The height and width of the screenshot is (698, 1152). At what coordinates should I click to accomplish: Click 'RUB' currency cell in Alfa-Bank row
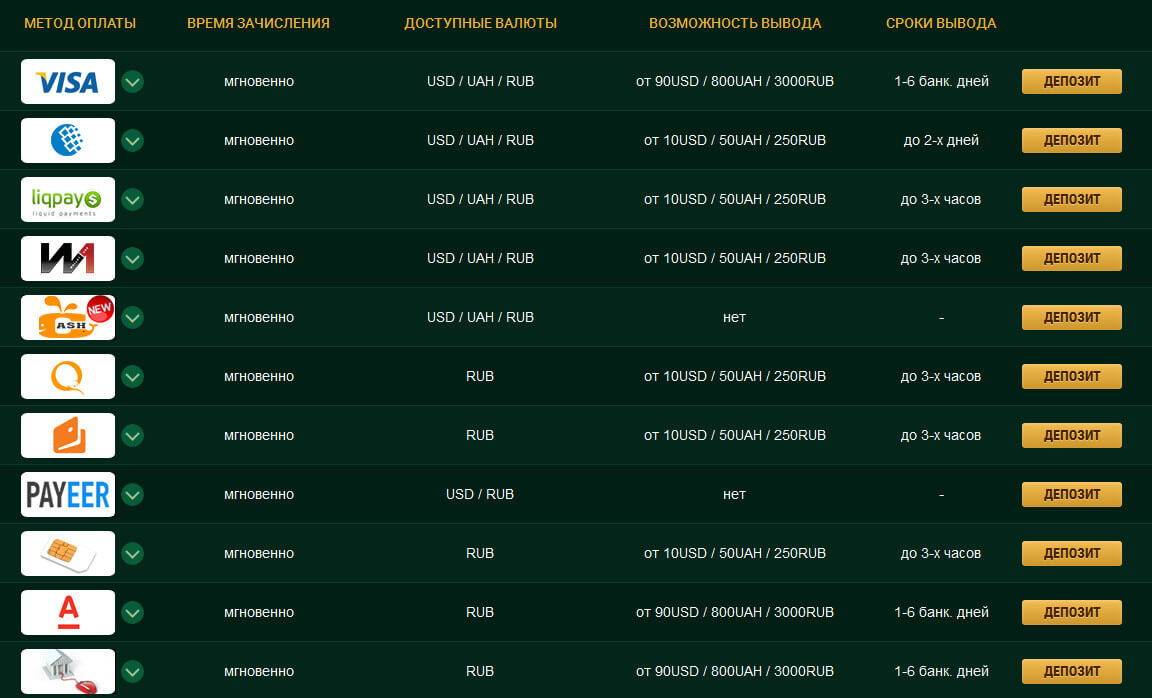(x=480, y=612)
